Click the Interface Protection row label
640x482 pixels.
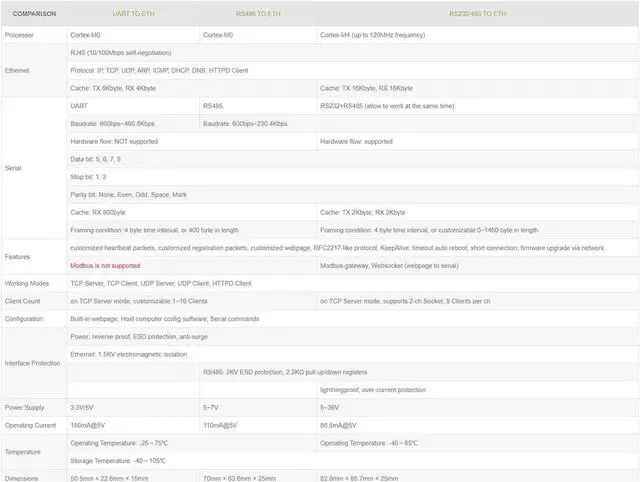tap(34, 363)
